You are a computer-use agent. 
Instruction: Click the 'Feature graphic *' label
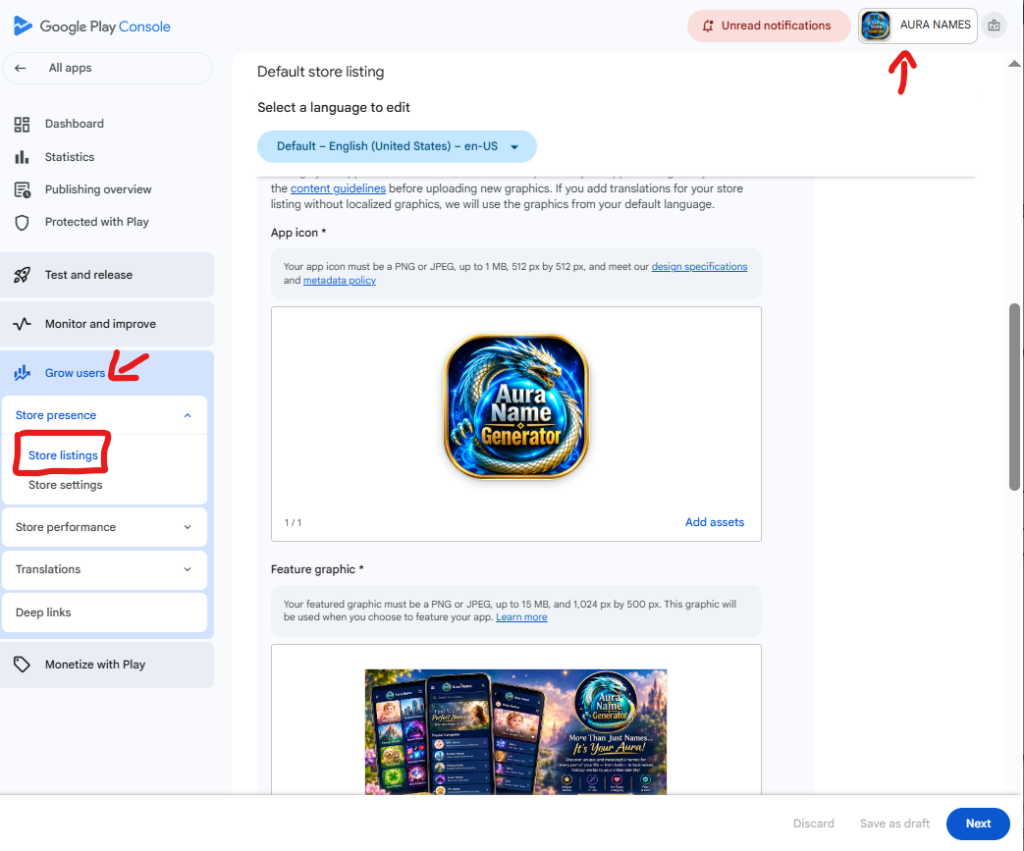point(317,570)
